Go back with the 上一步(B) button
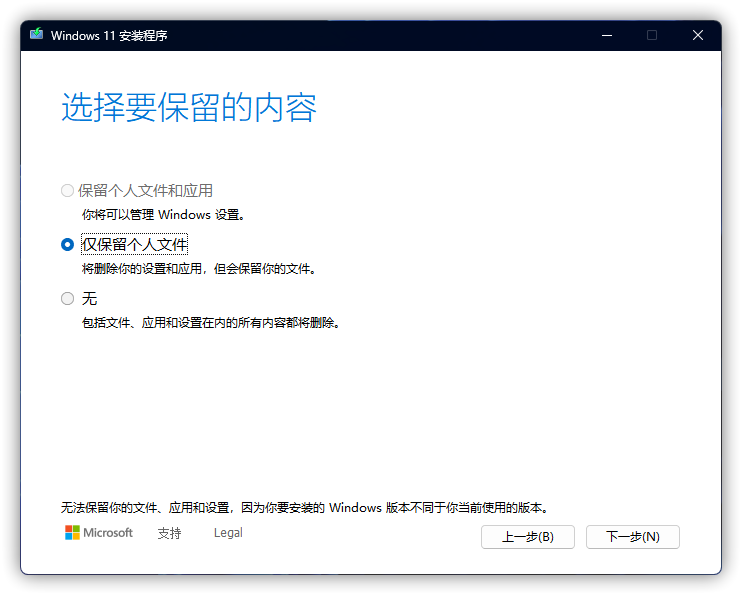The image size is (742, 595). pos(527,537)
